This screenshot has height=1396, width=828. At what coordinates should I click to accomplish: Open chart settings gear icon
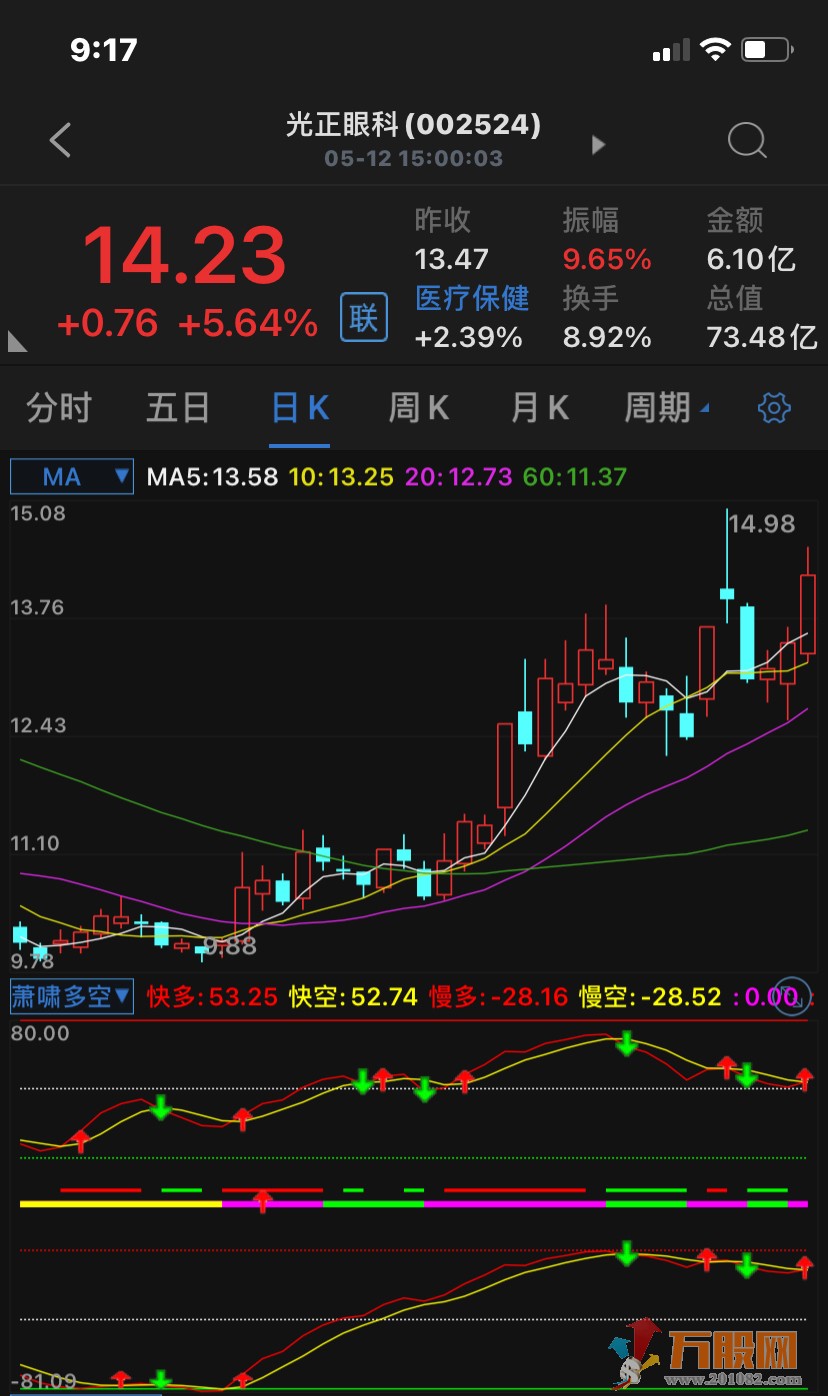click(775, 408)
